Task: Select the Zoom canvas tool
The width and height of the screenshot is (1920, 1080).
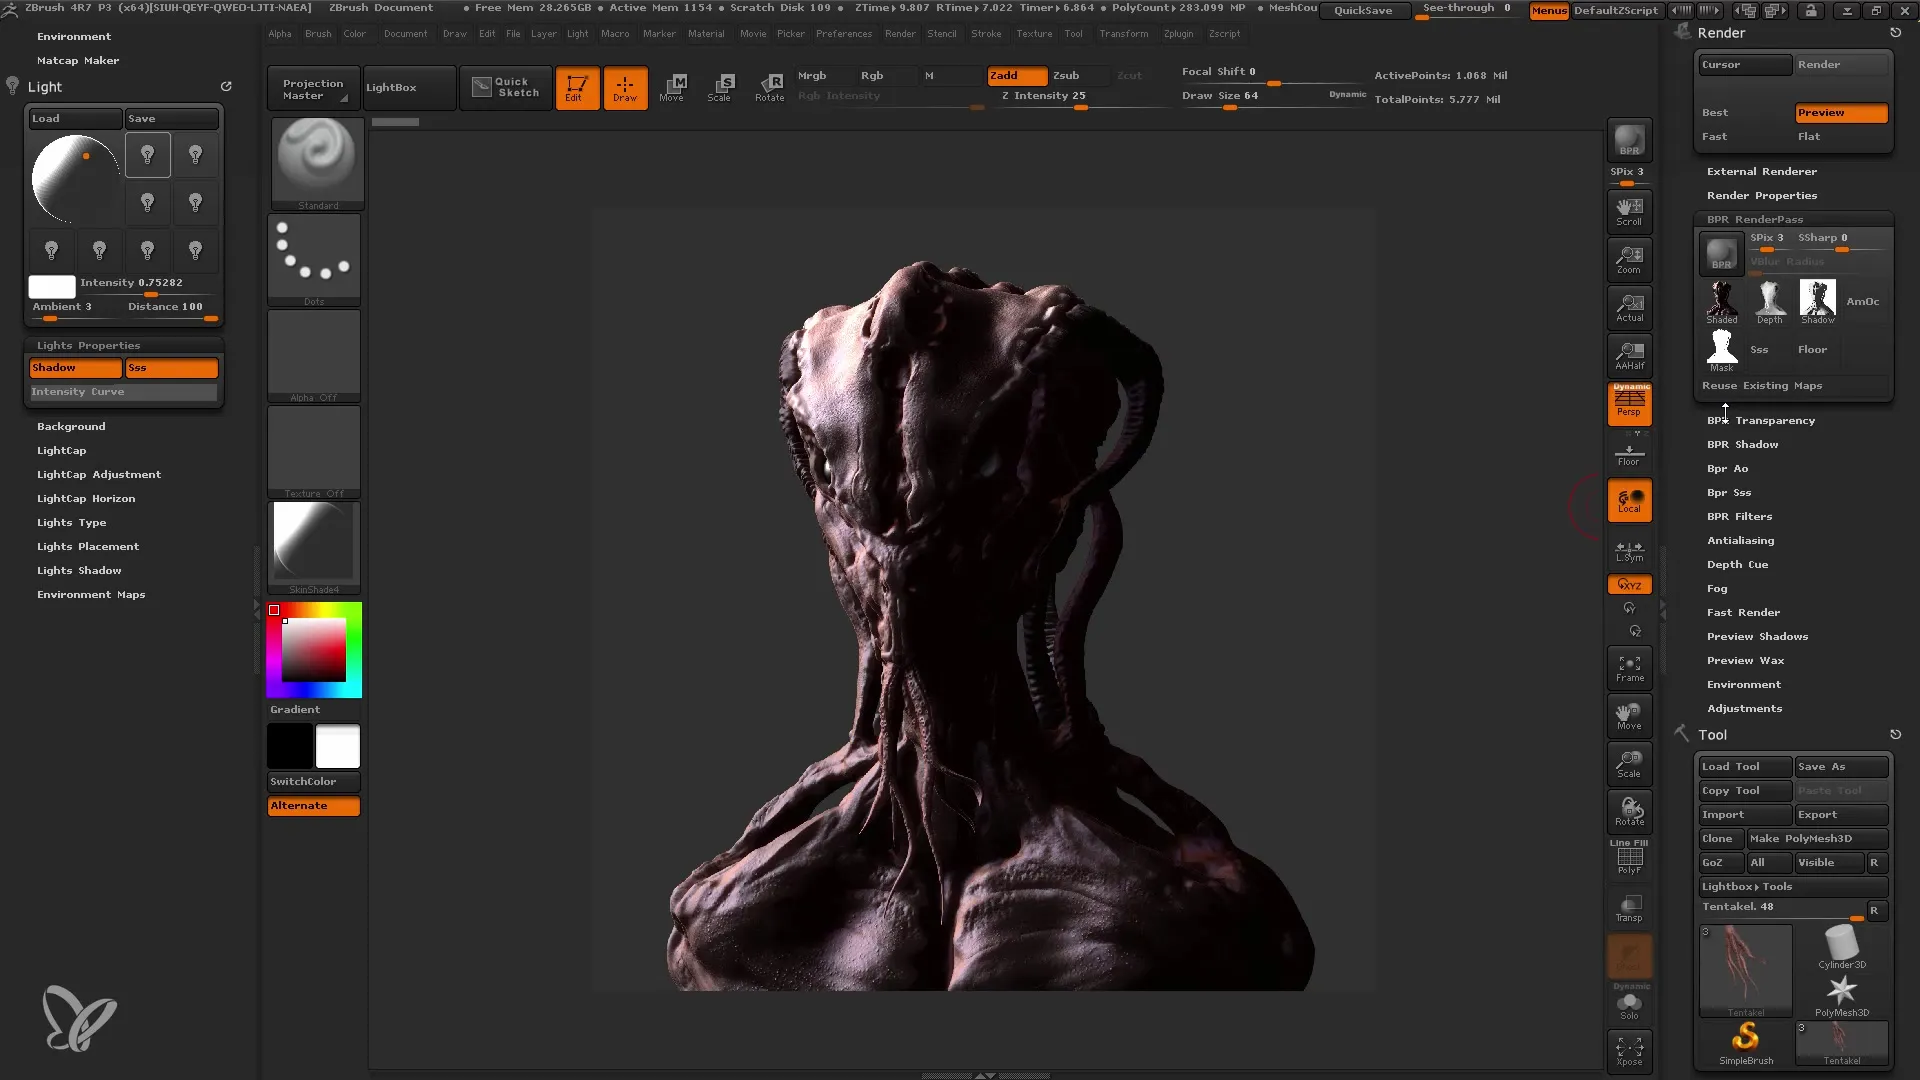Action: 1629,259
